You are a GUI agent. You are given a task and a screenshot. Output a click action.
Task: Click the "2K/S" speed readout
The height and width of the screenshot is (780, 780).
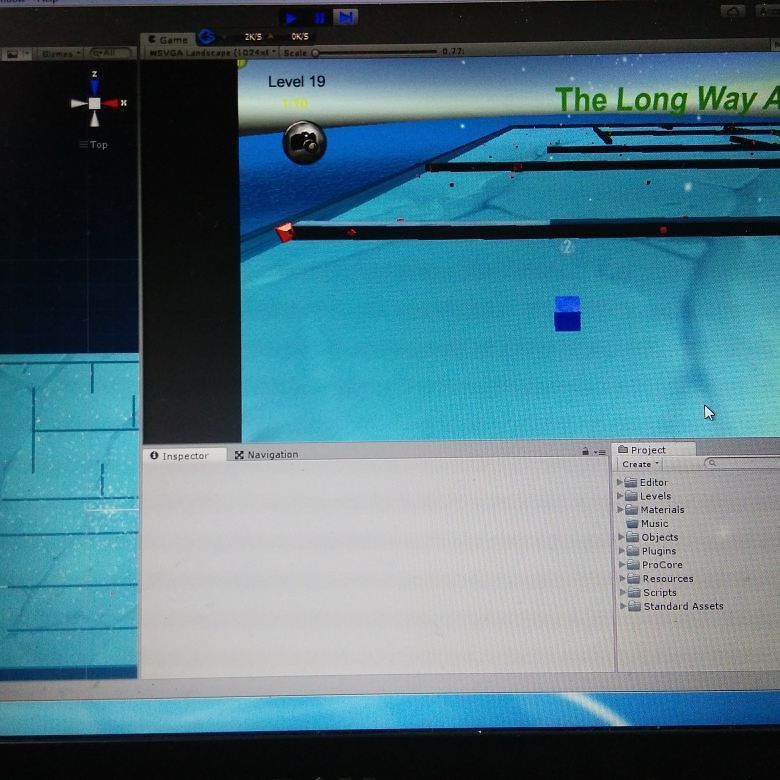click(253, 37)
